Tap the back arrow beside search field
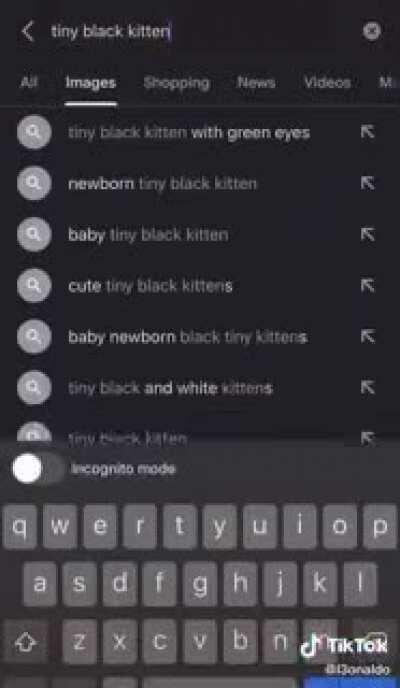 [28, 32]
